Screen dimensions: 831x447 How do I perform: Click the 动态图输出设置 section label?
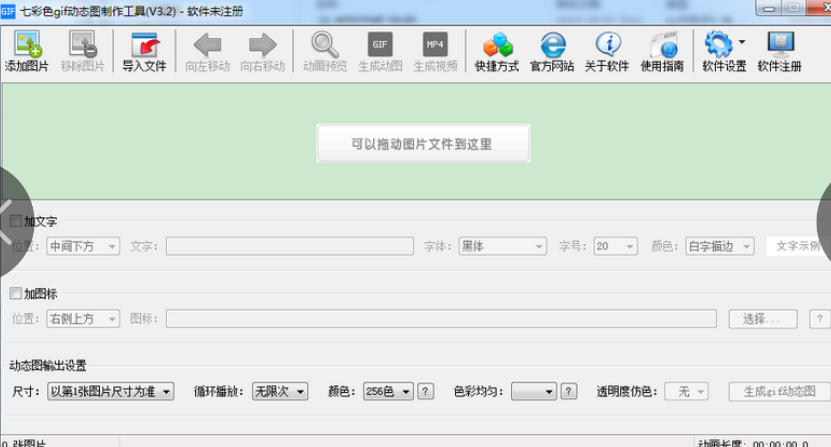pos(48,365)
